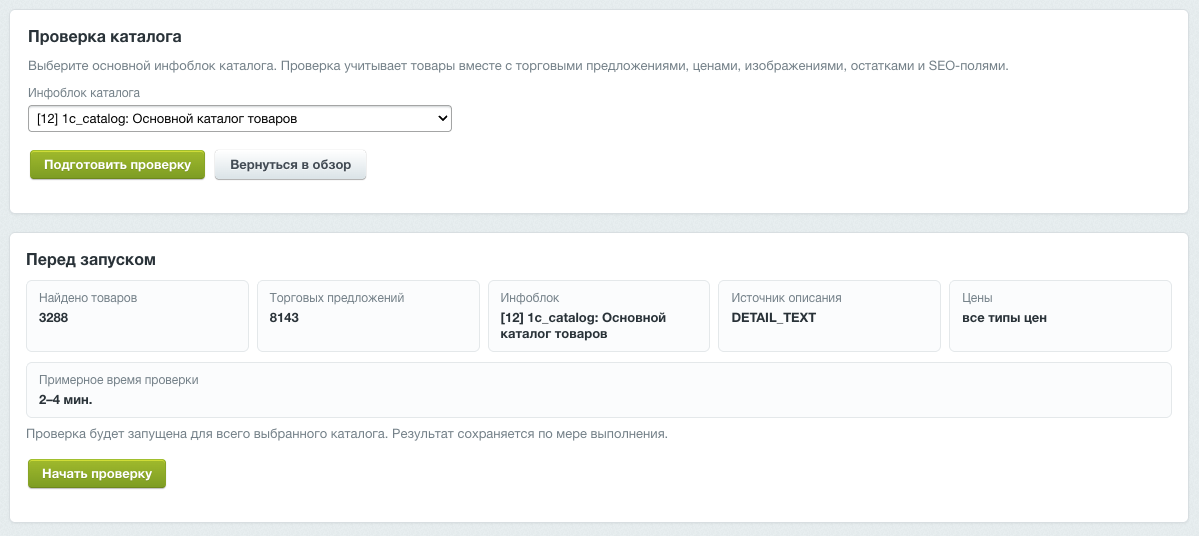Image resolution: width=1199 pixels, height=536 pixels.
Task: Click the Торговых предложений label
Action: [337, 298]
